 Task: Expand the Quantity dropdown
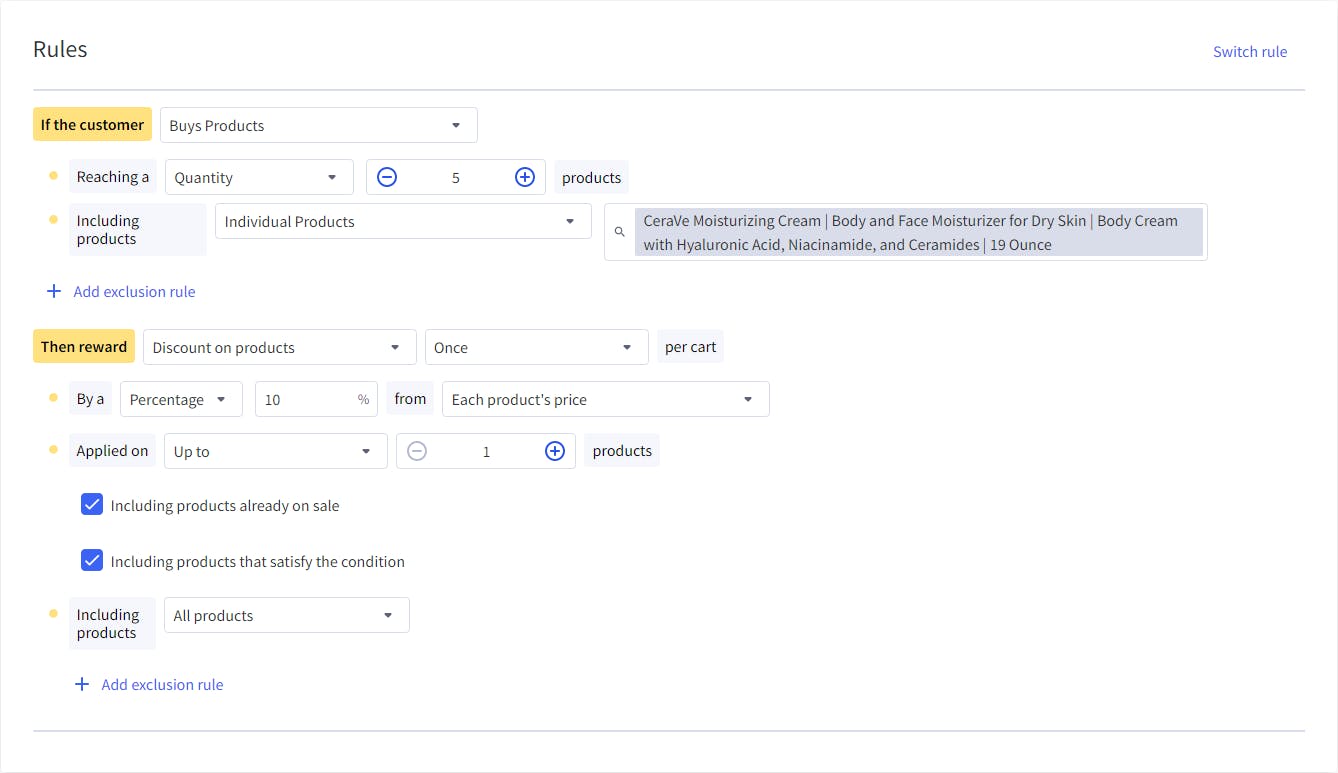258,177
